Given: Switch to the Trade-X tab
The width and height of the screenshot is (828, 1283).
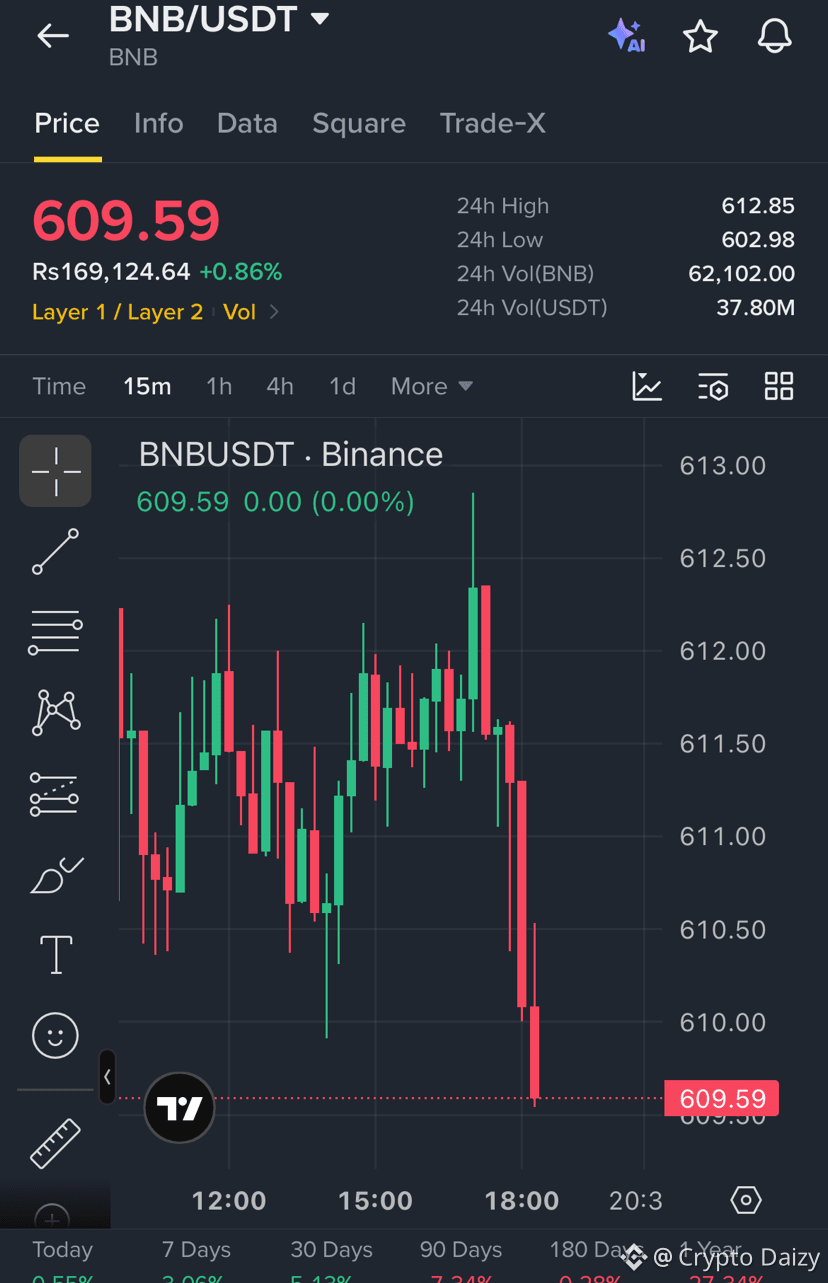Looking at the screenshot, I should point(493,123).
